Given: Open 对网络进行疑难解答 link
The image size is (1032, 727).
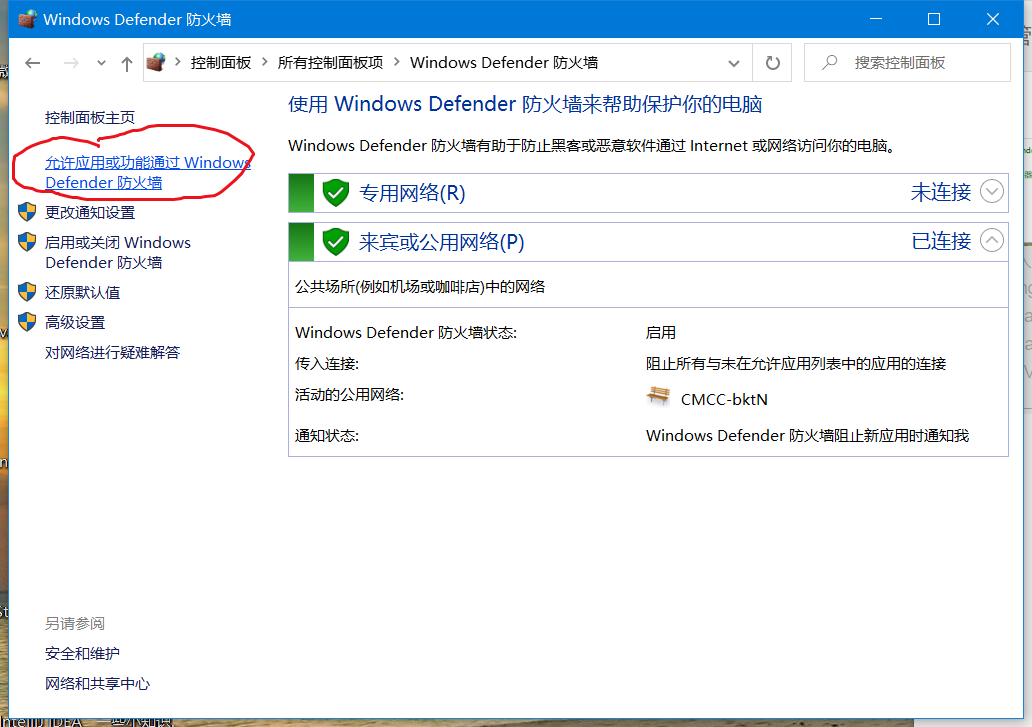Looking at the screenshot, I should click(x=113, y=353).
